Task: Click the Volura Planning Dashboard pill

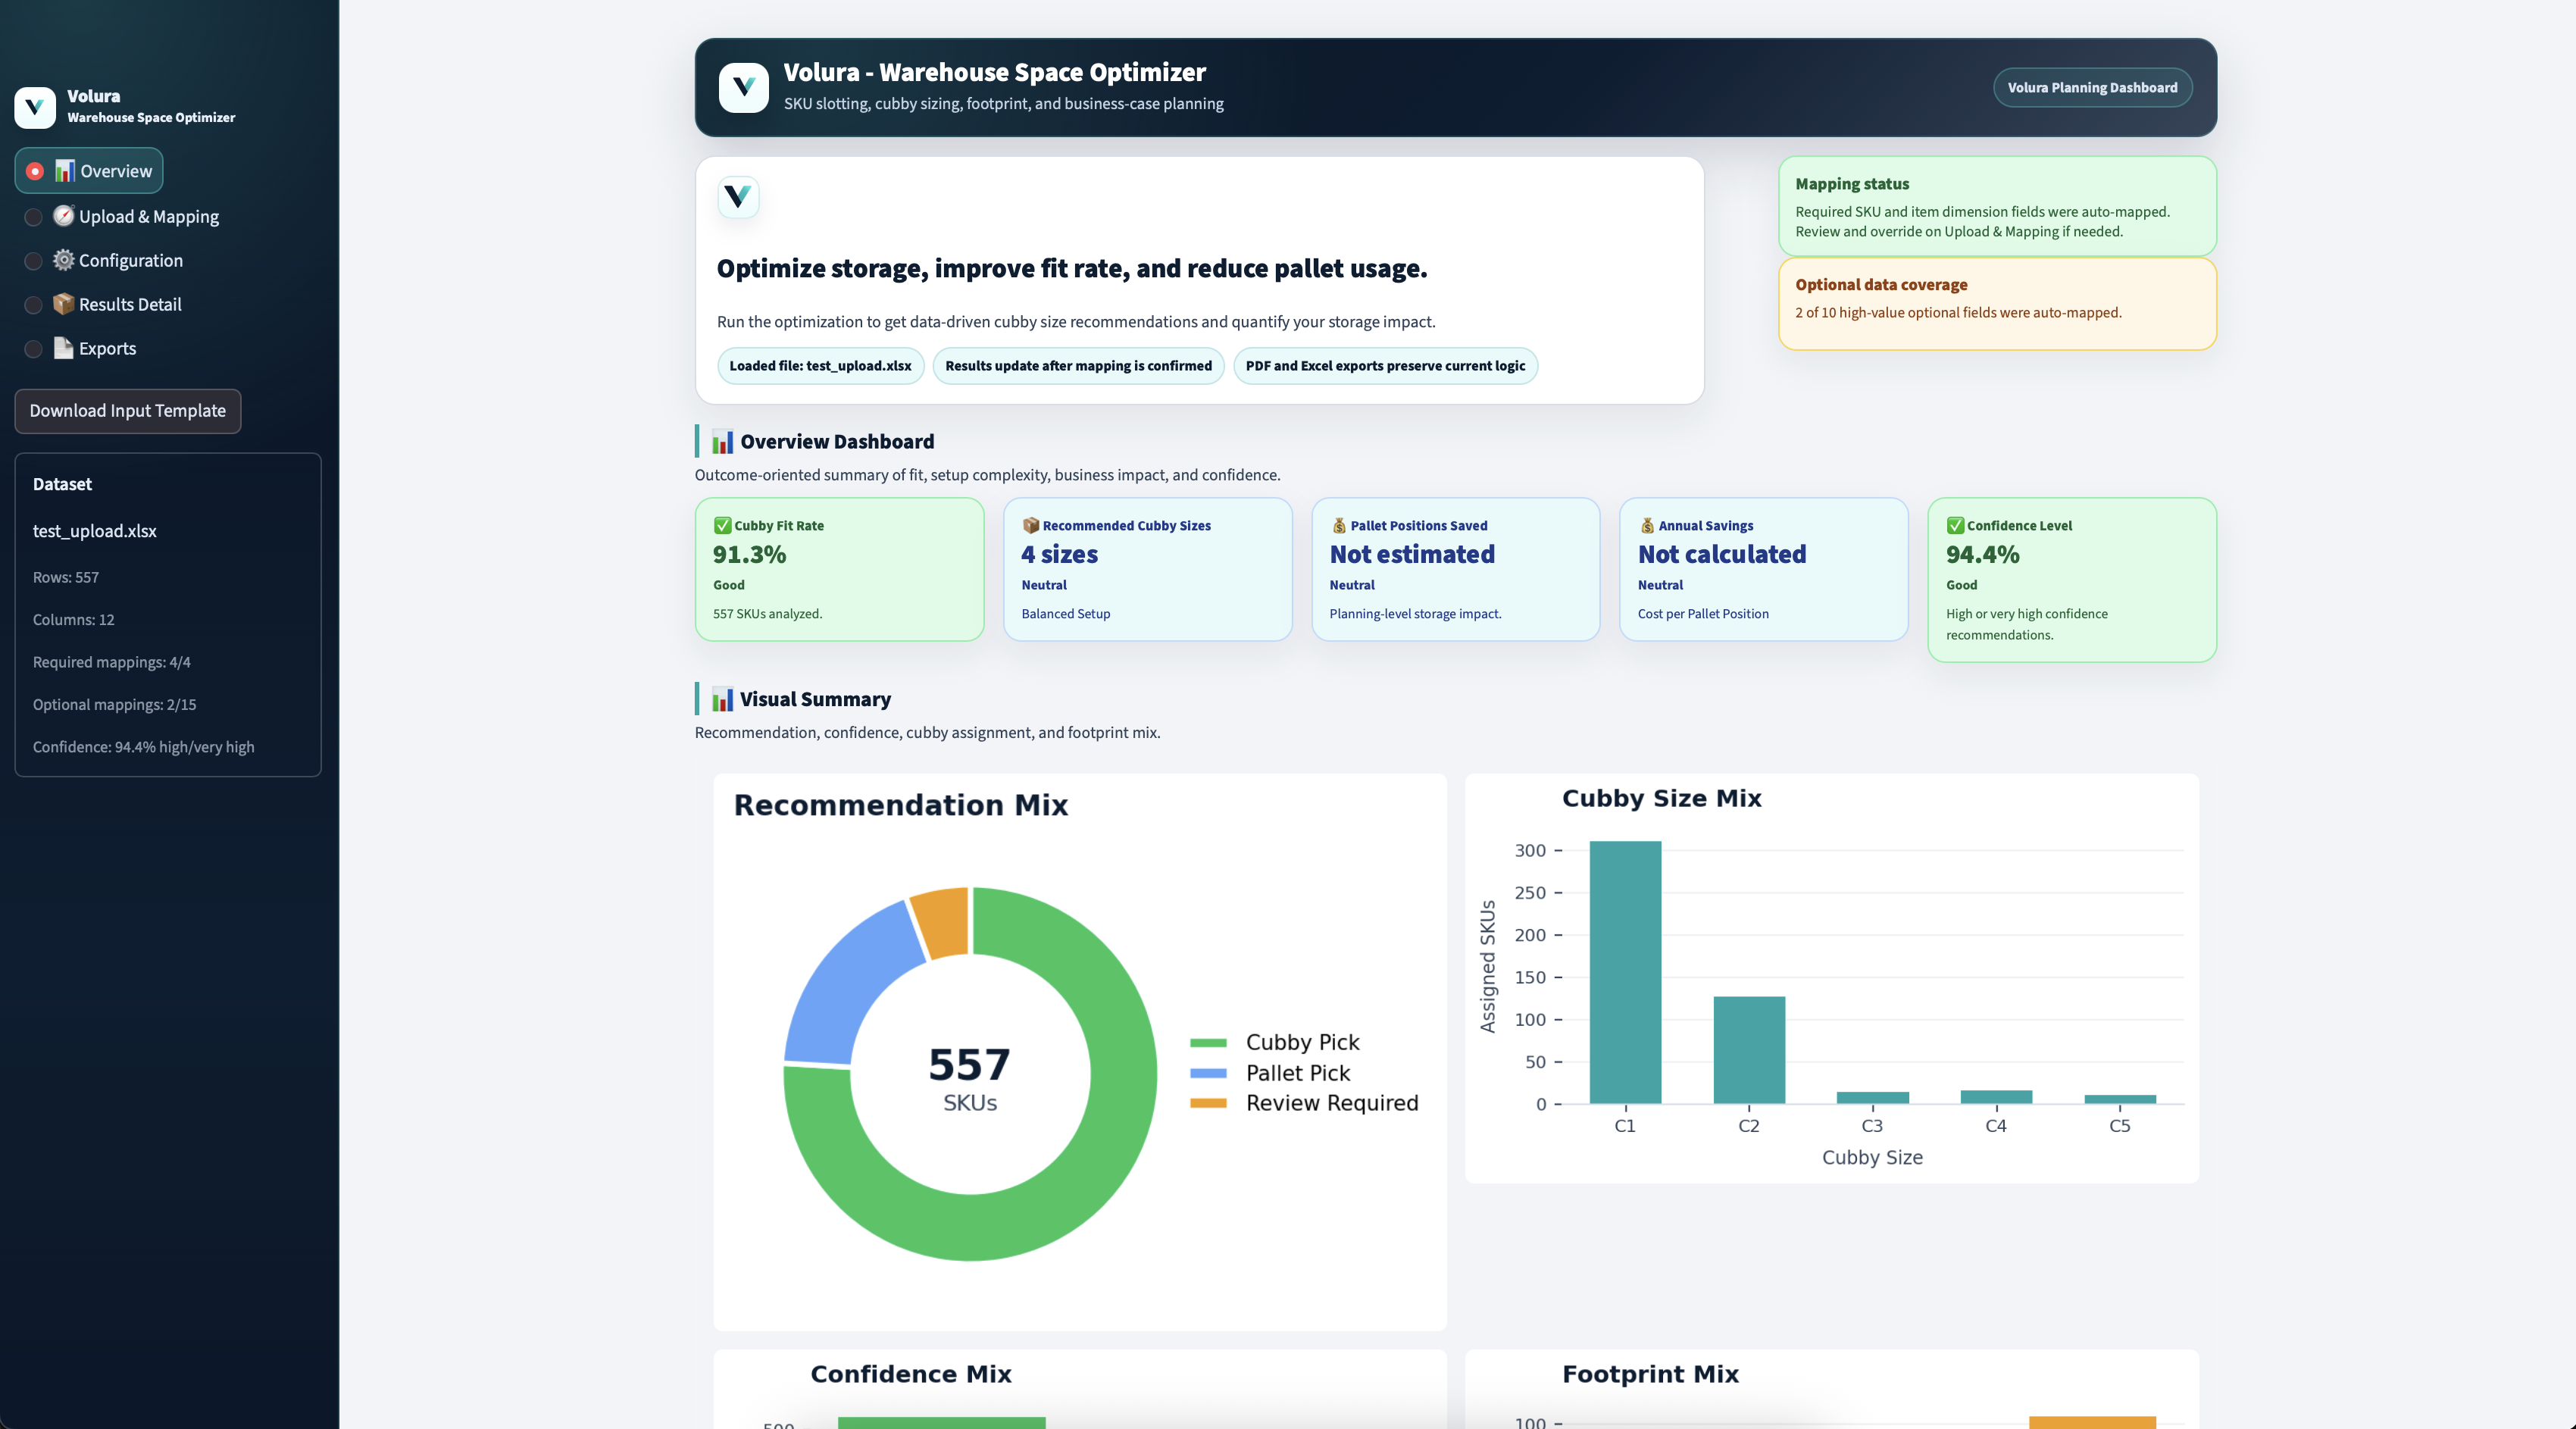Action: click(x=2092, y=88)
